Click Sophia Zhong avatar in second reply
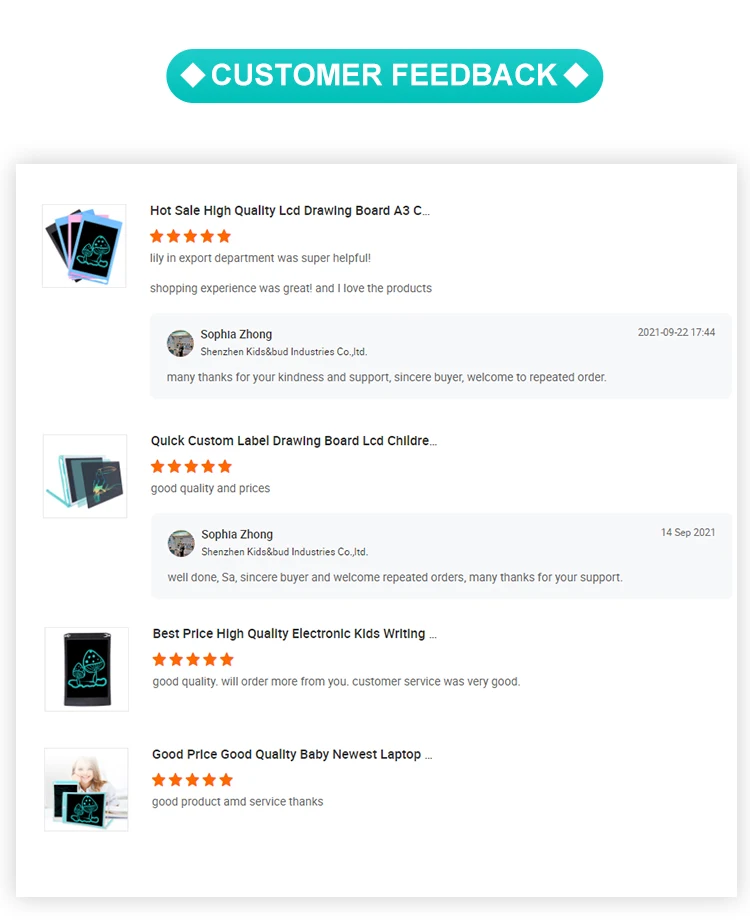This screenshot has height=923, width=750. click(x=181, y=543)
